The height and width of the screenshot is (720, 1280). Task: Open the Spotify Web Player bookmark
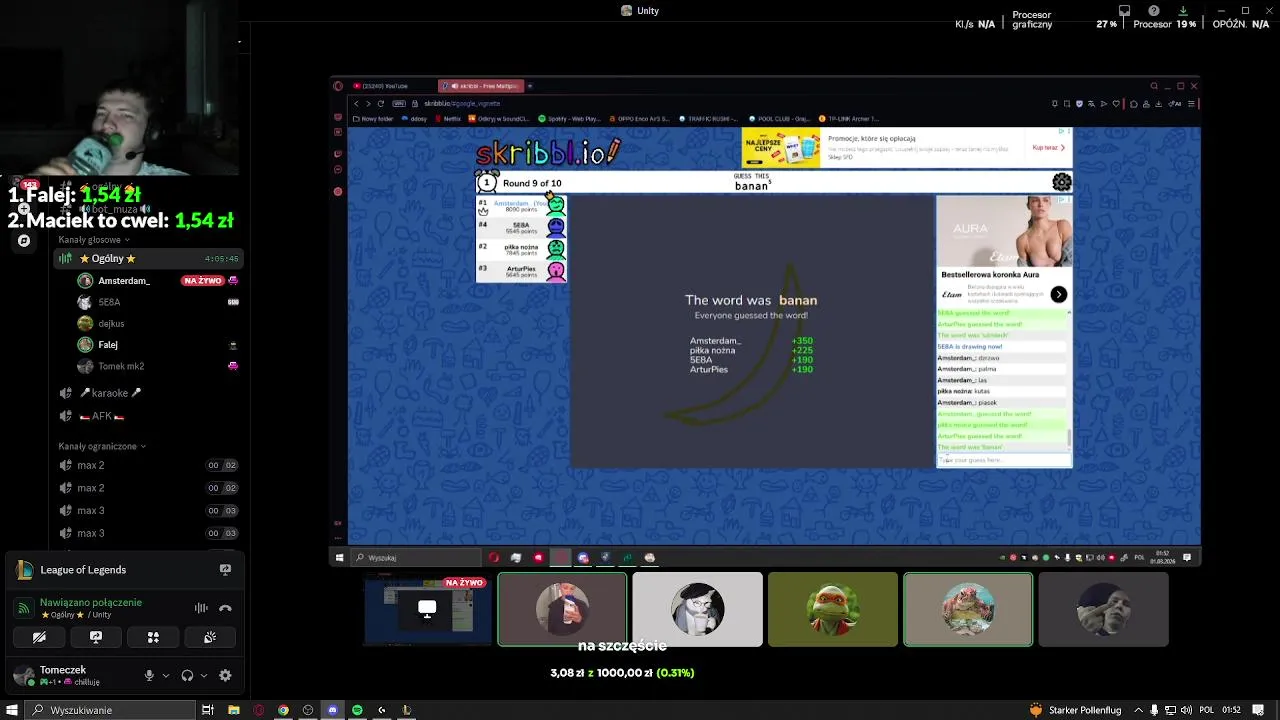pos(569,119)
